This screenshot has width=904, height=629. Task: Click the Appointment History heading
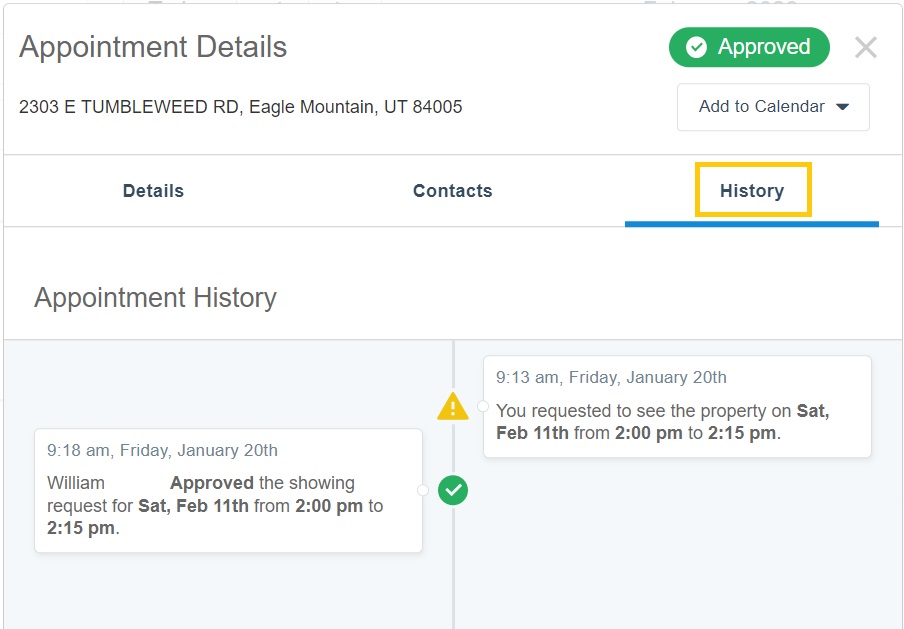[x=155, y=298]
